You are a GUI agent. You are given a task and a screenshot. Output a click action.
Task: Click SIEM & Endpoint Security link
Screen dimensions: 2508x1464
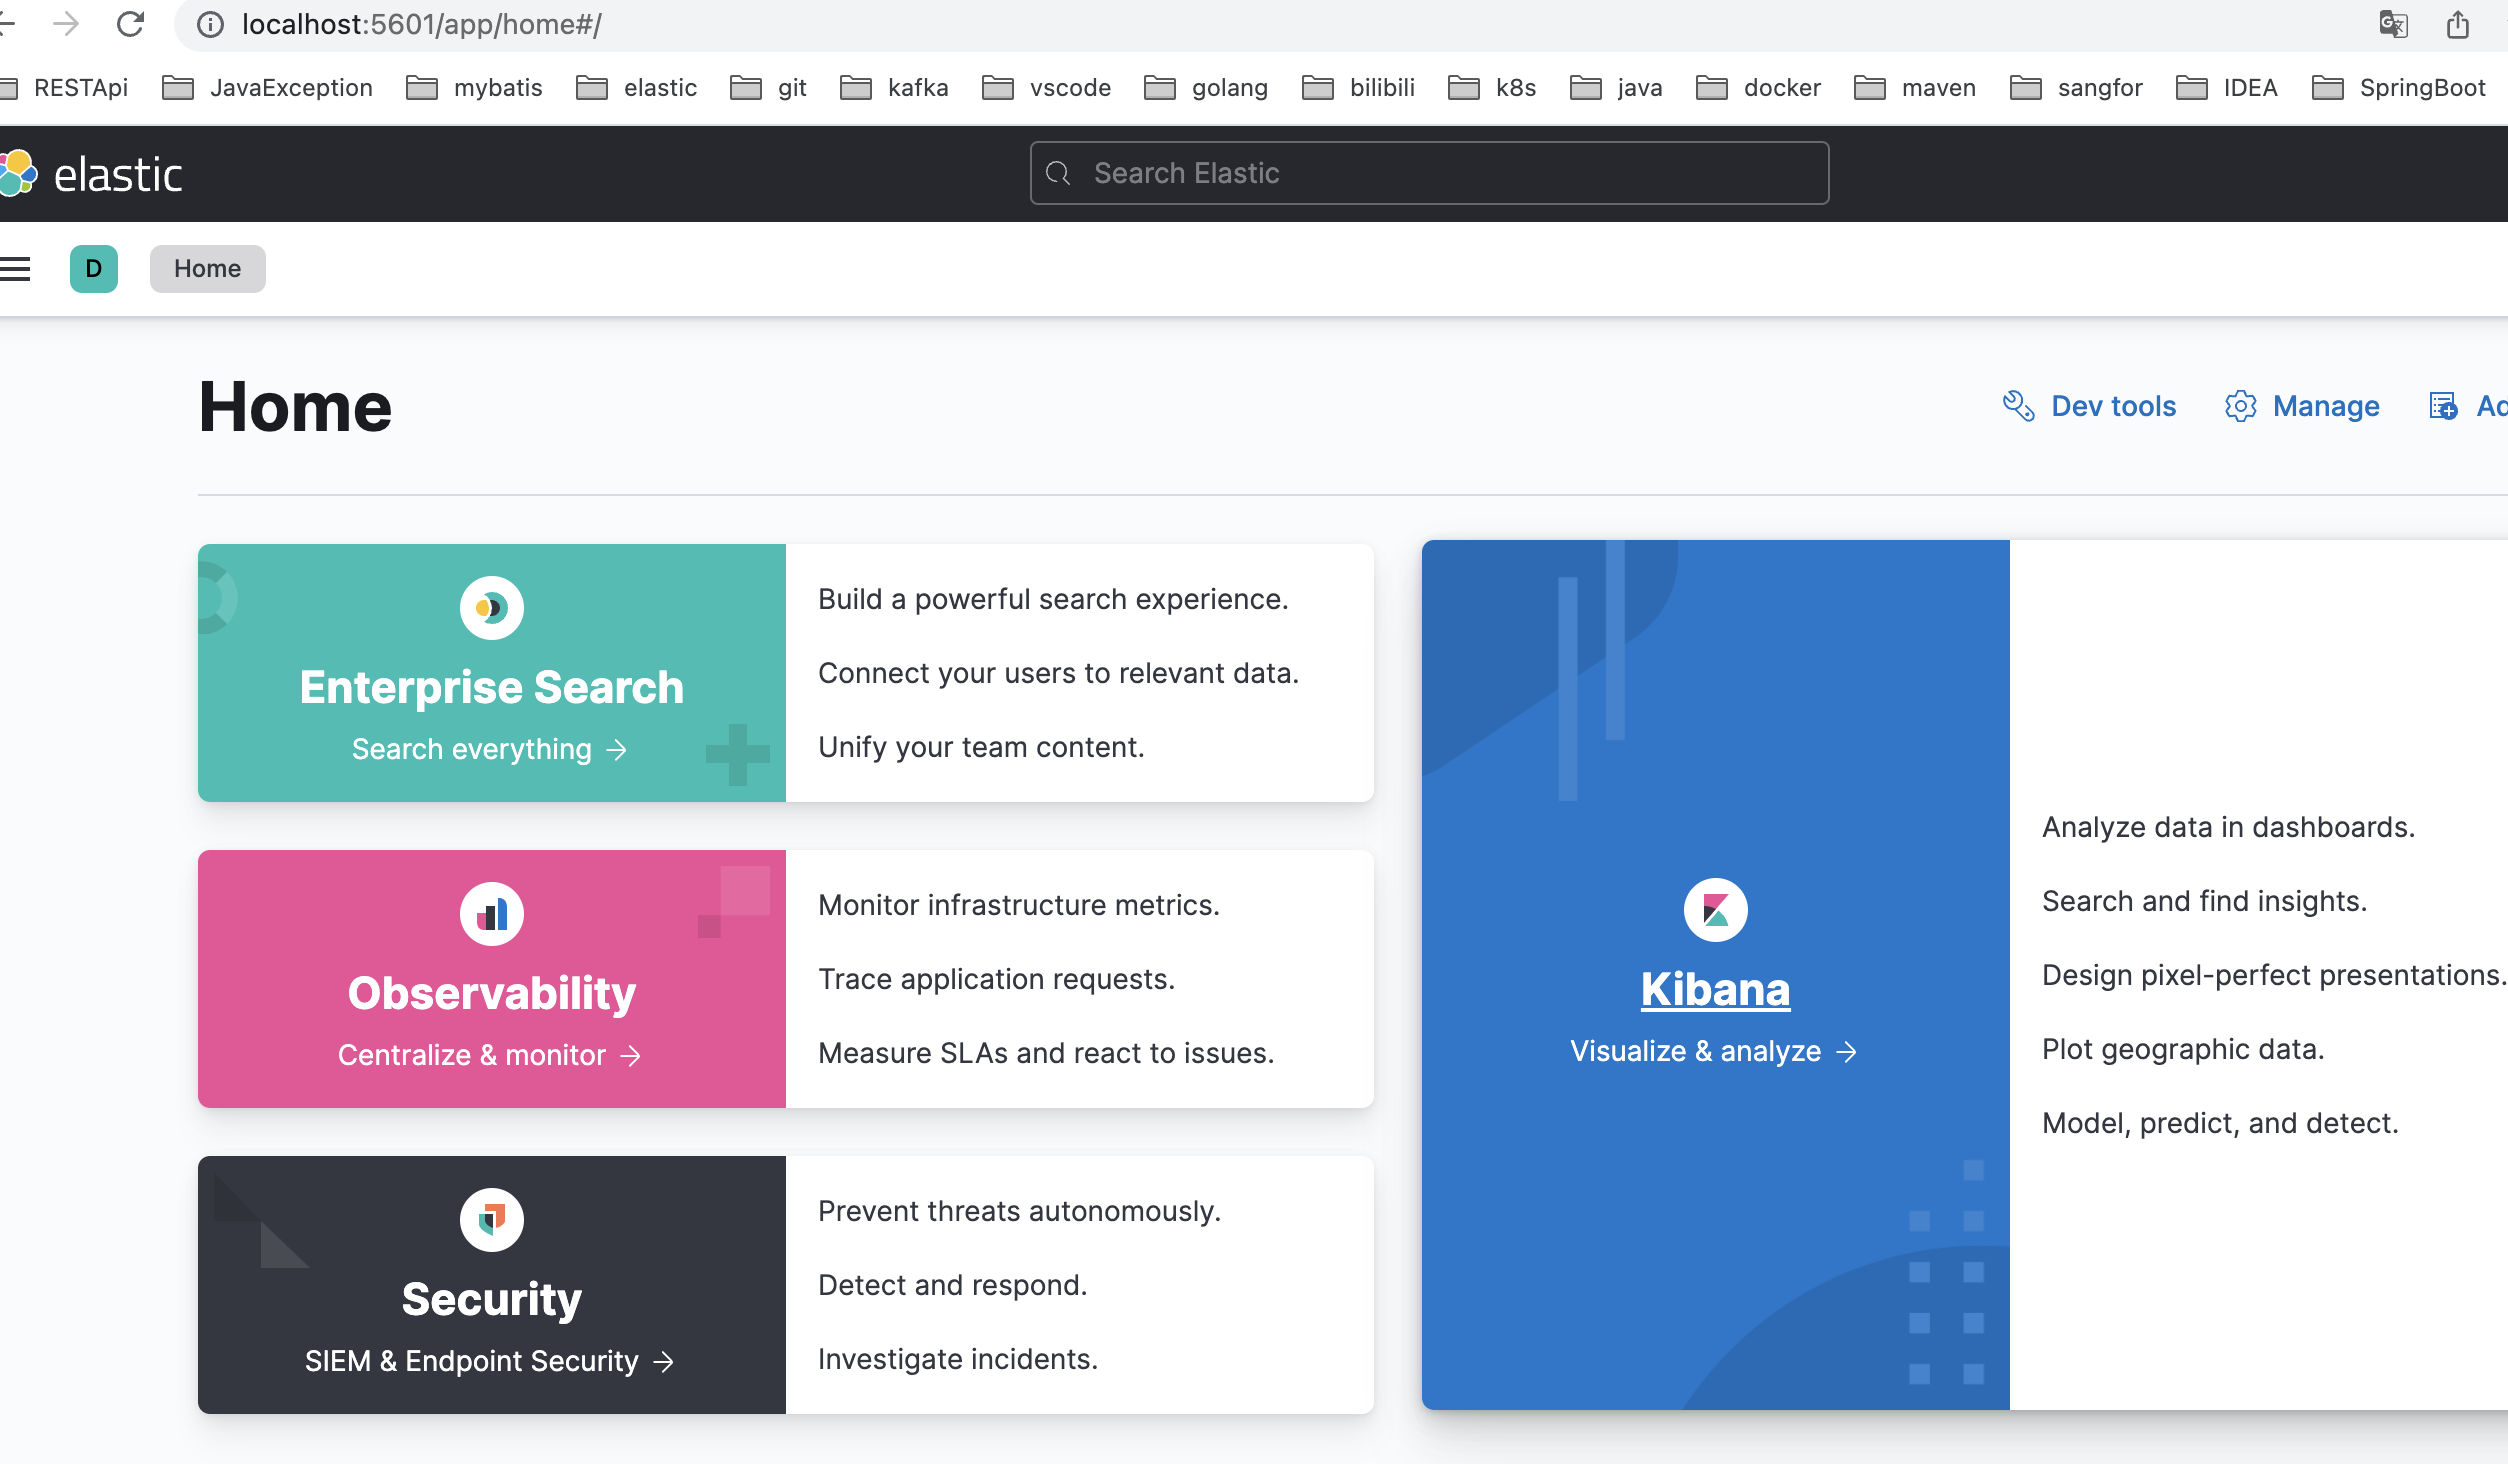[x=489, y=1361]
